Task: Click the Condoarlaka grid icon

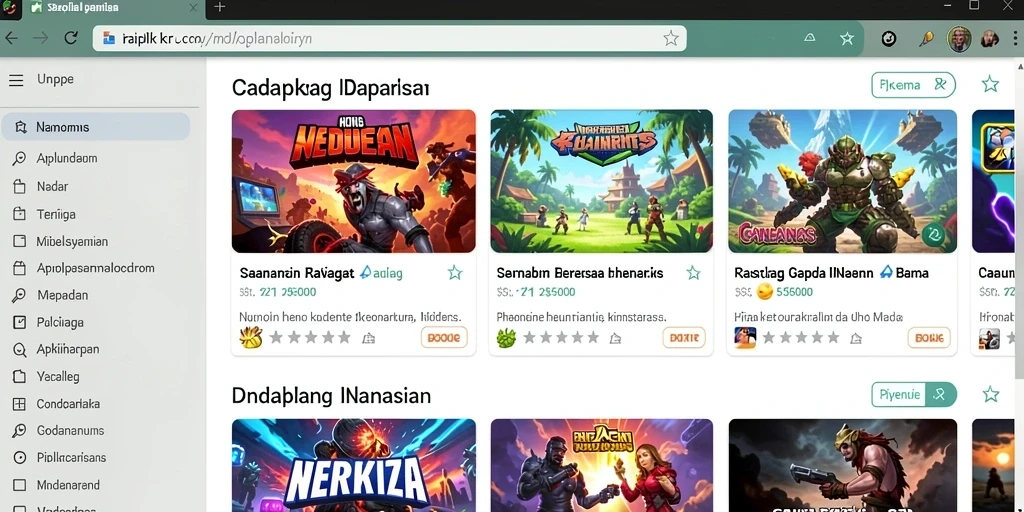Action: (19, 404)
